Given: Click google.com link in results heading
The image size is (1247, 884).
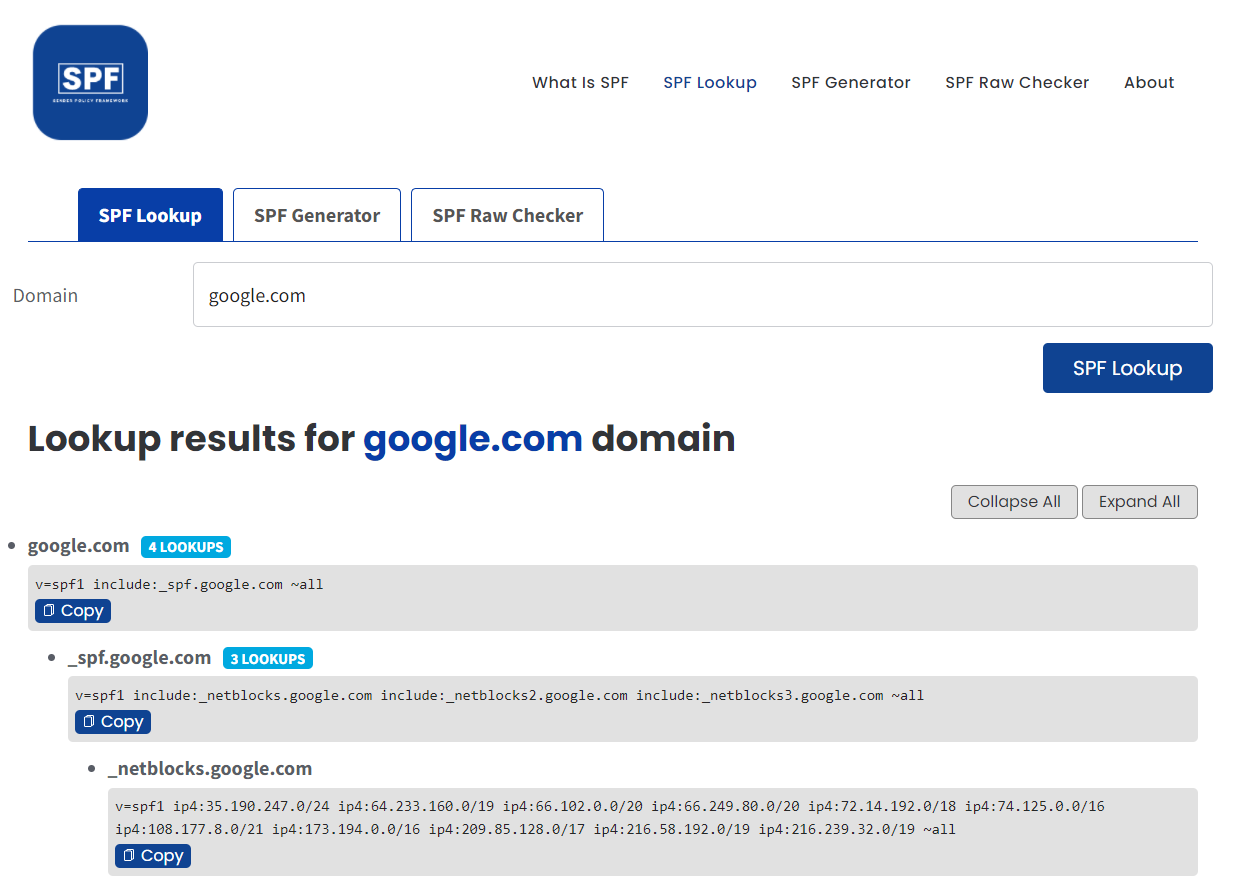Looking at the screenshot, I should click(473, 438).
